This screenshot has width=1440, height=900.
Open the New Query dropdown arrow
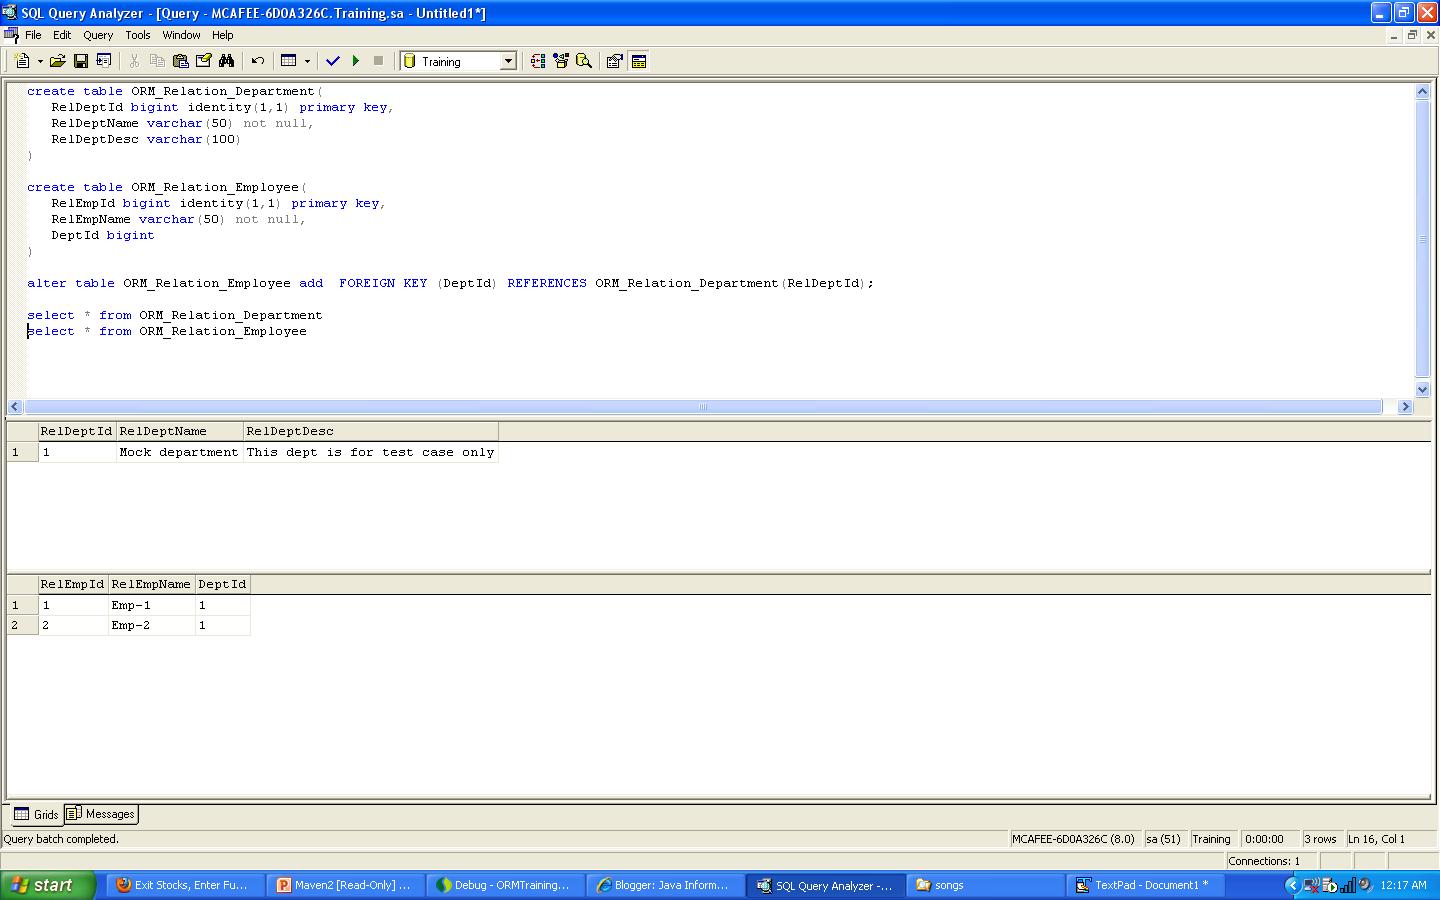click(x=40, y=61)
